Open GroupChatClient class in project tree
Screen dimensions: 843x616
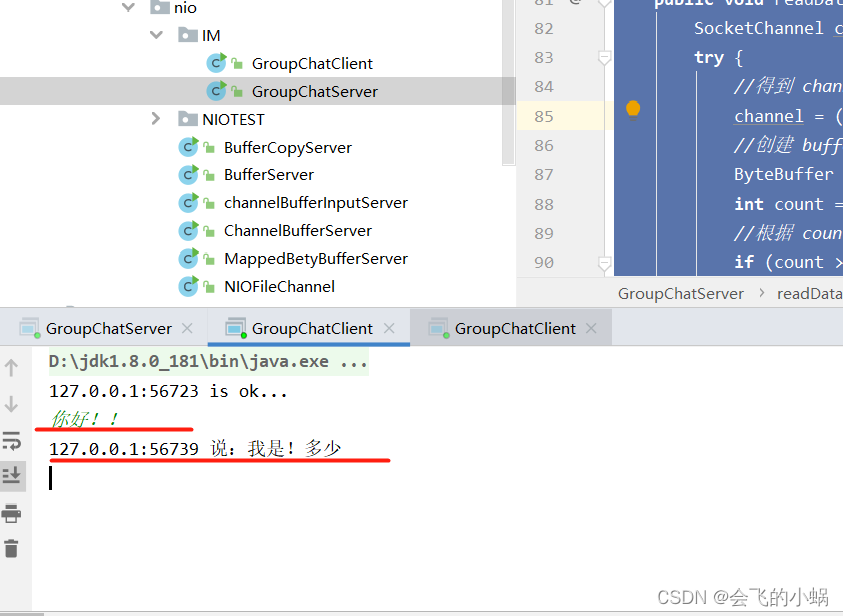coord(312,63)
